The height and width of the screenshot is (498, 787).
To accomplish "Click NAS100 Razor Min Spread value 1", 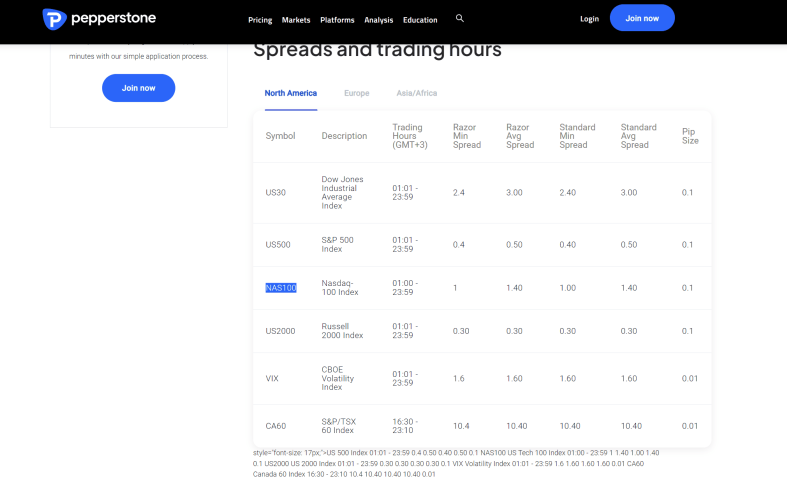I will coord(455,288).
